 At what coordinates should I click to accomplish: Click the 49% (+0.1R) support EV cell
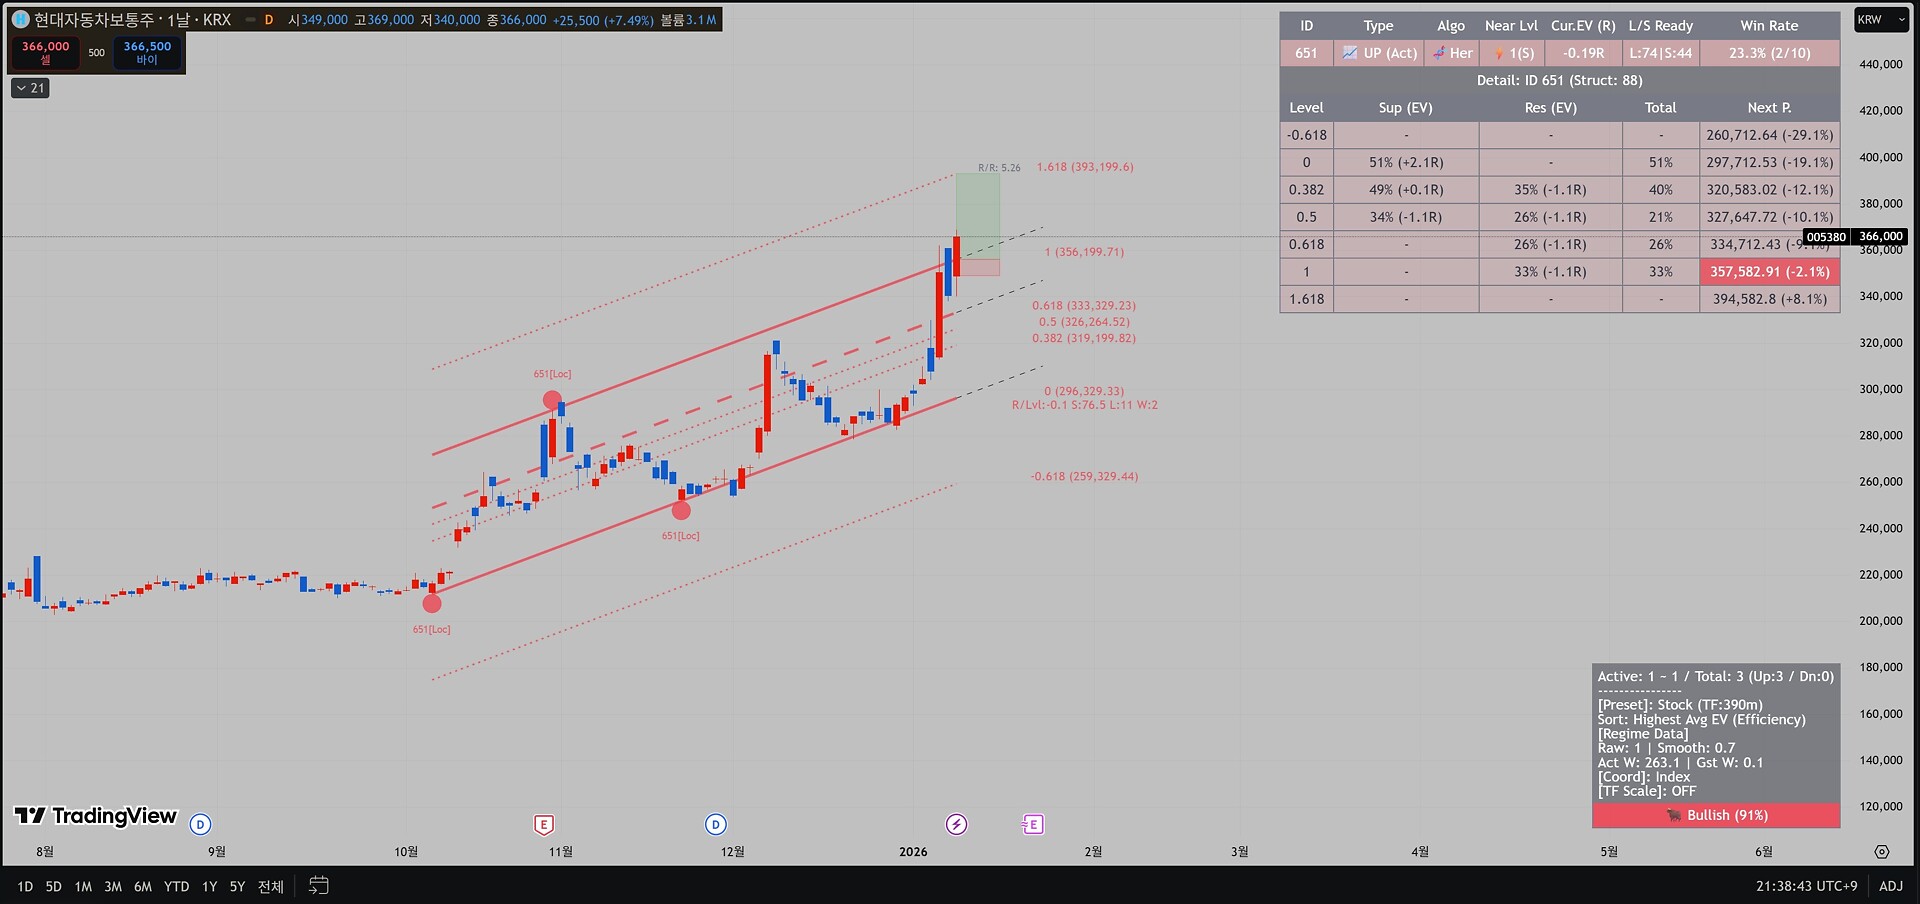point(1406,190)
